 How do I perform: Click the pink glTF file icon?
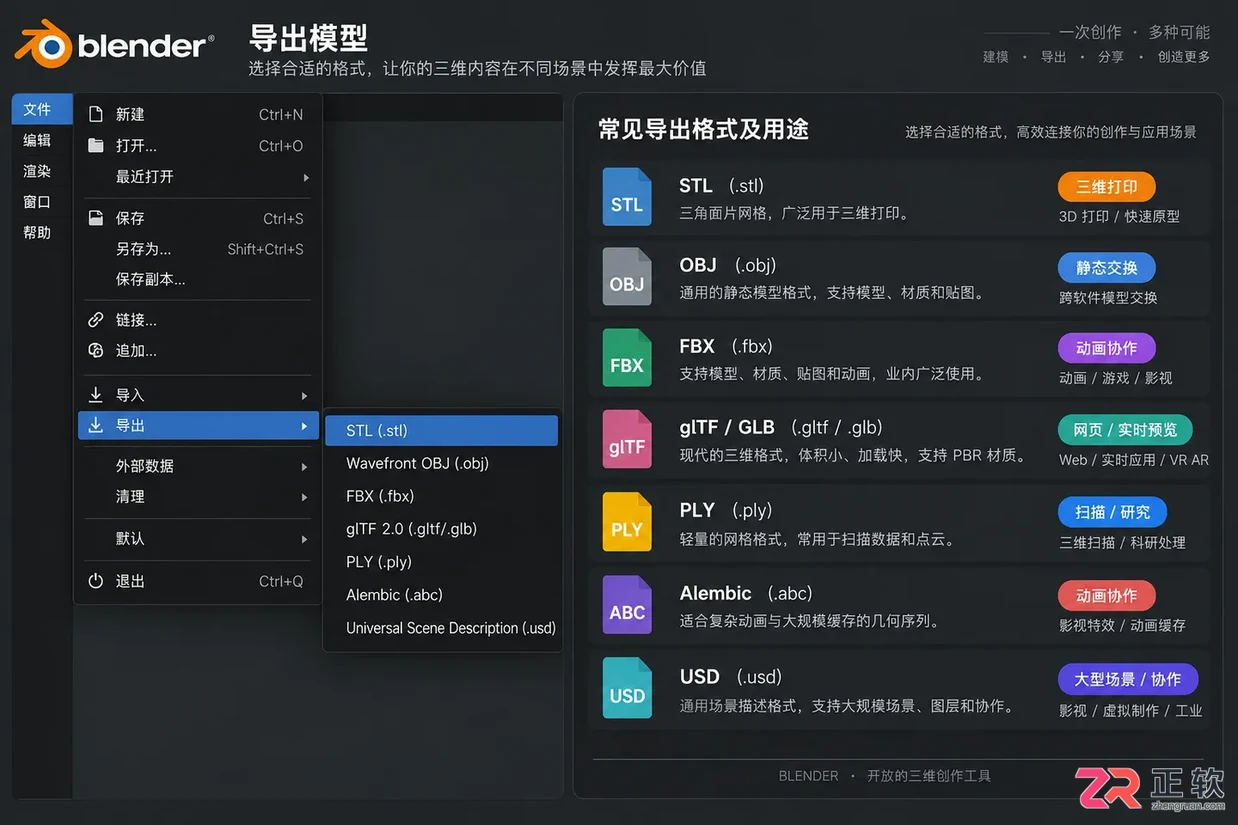[627, 440]
